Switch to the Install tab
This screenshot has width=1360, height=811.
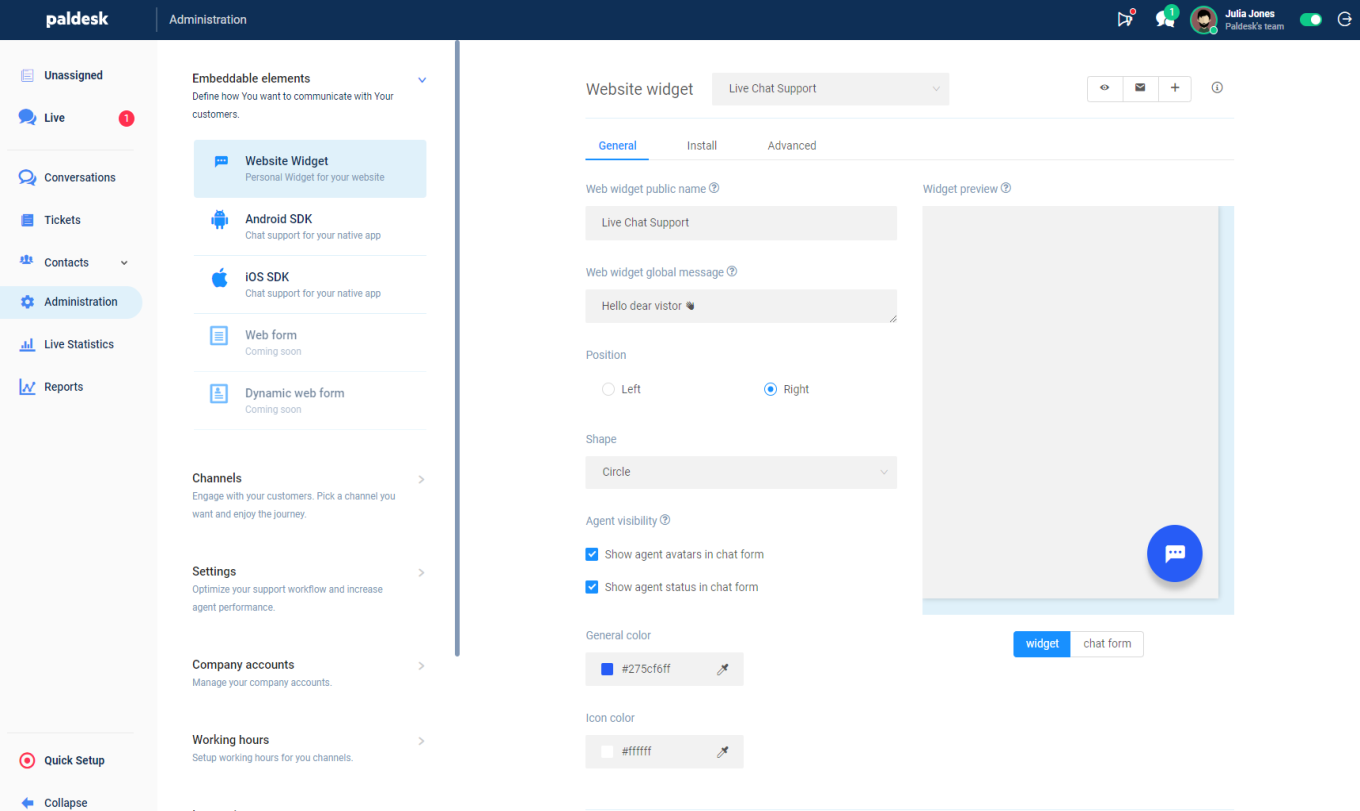pos(701,145)
